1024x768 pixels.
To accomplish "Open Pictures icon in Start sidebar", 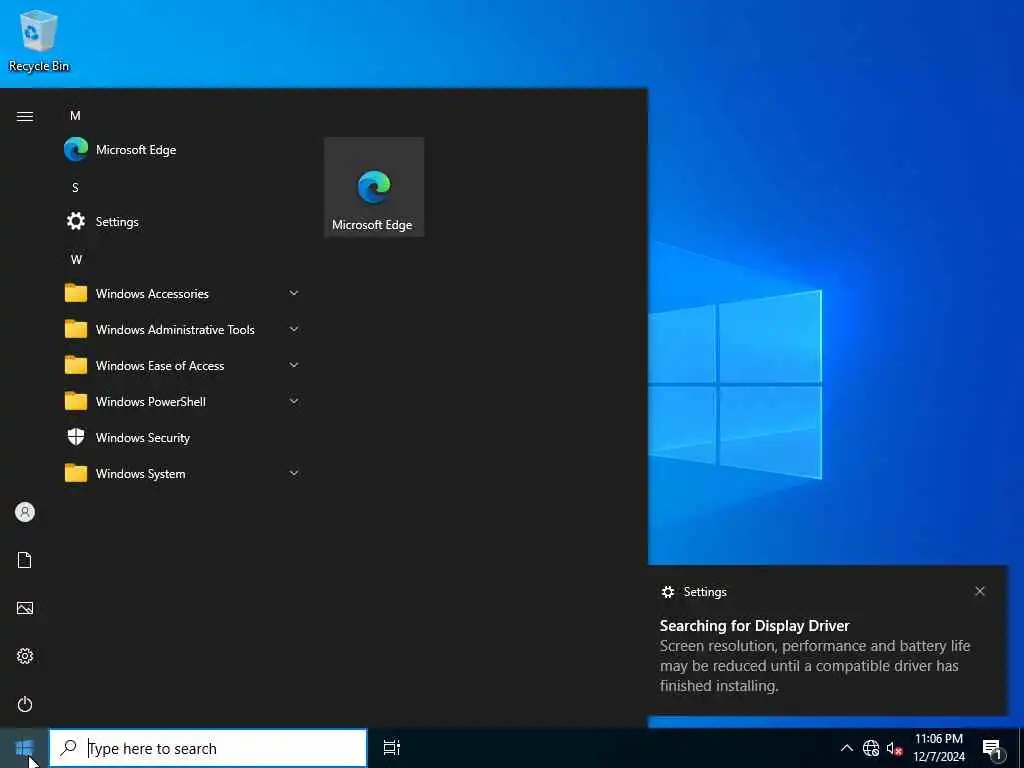I will [25, 608].
